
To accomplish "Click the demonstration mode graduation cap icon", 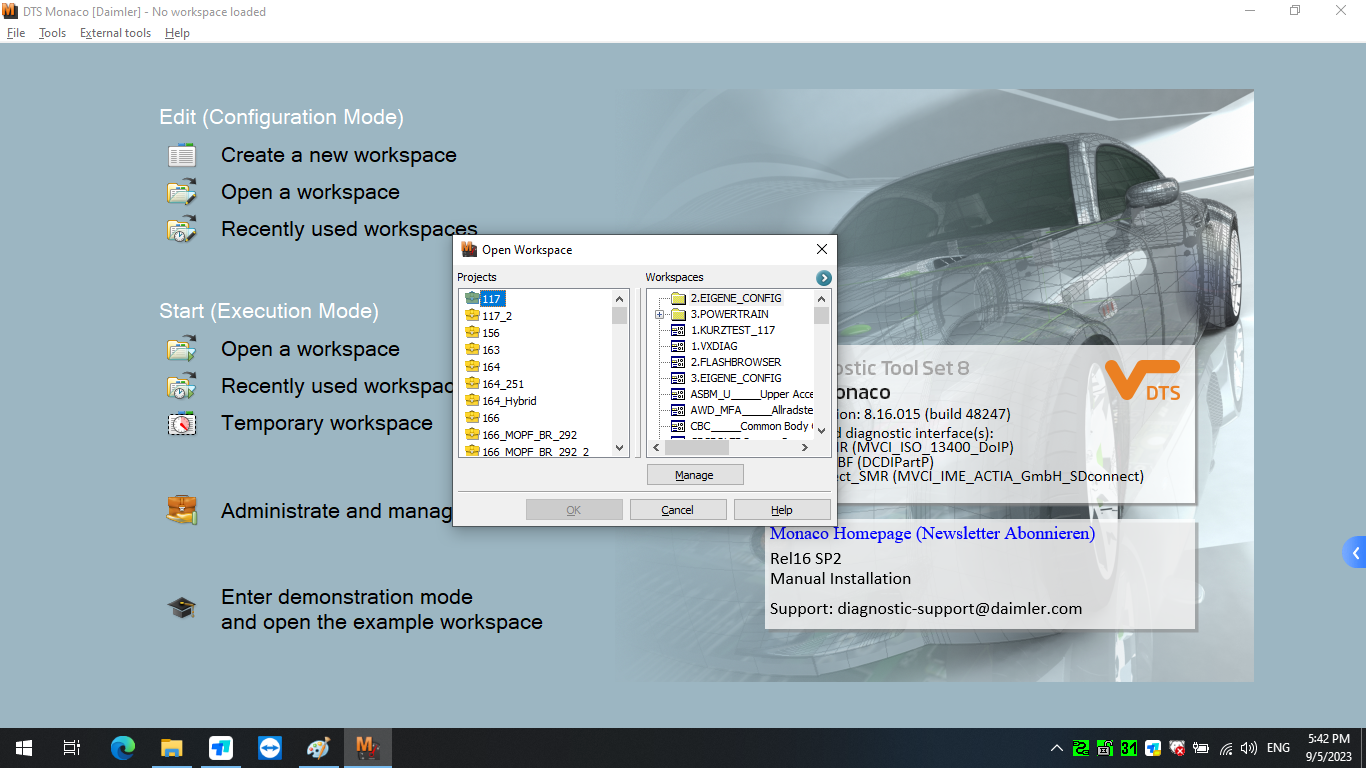I will 181,606.
